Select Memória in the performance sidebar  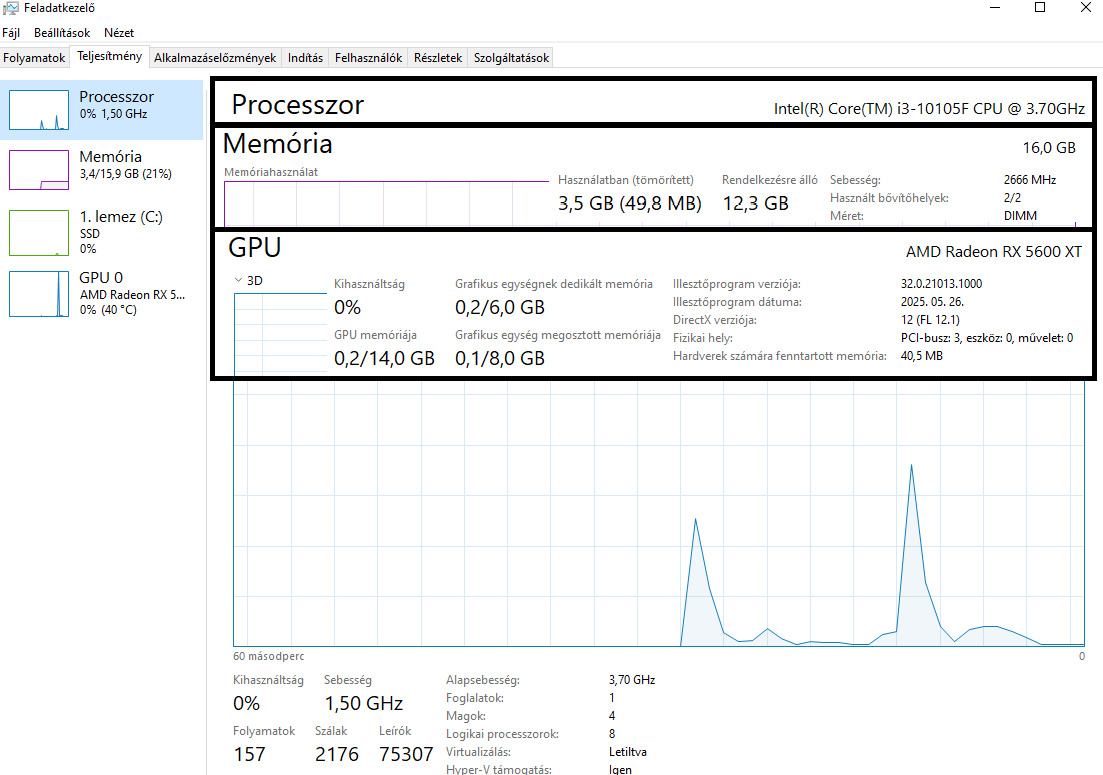coord(101,169)
